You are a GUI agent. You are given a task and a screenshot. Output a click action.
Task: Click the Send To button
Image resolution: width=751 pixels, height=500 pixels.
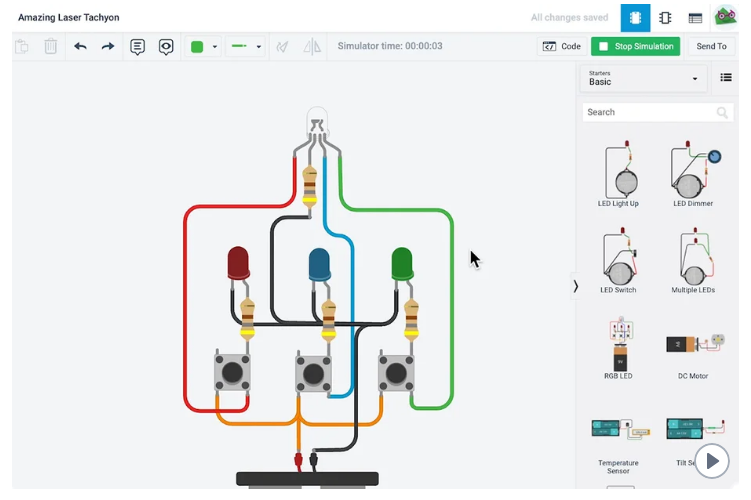pos(711,46)
